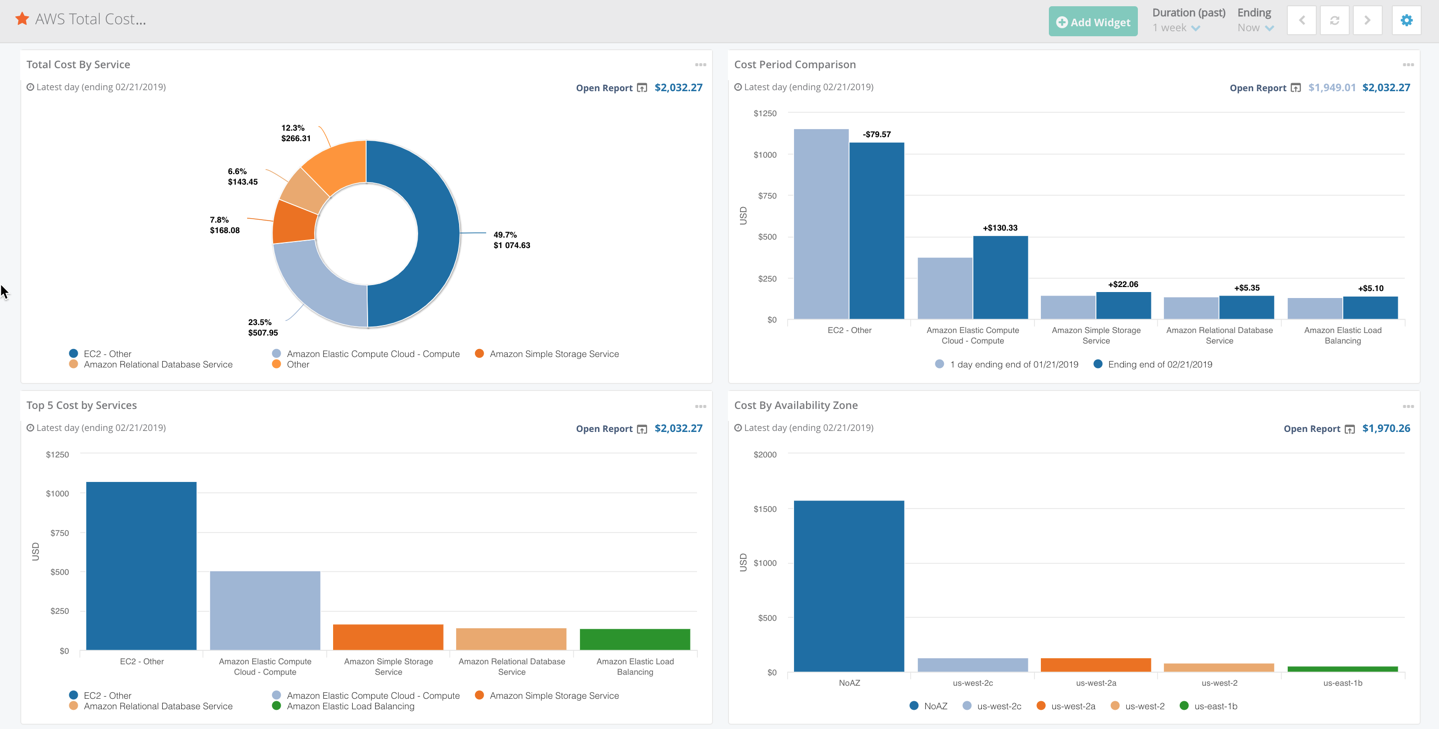Go to previous time period arrow
Viewport: 1439px width, 729px height.
[1301, 21]
